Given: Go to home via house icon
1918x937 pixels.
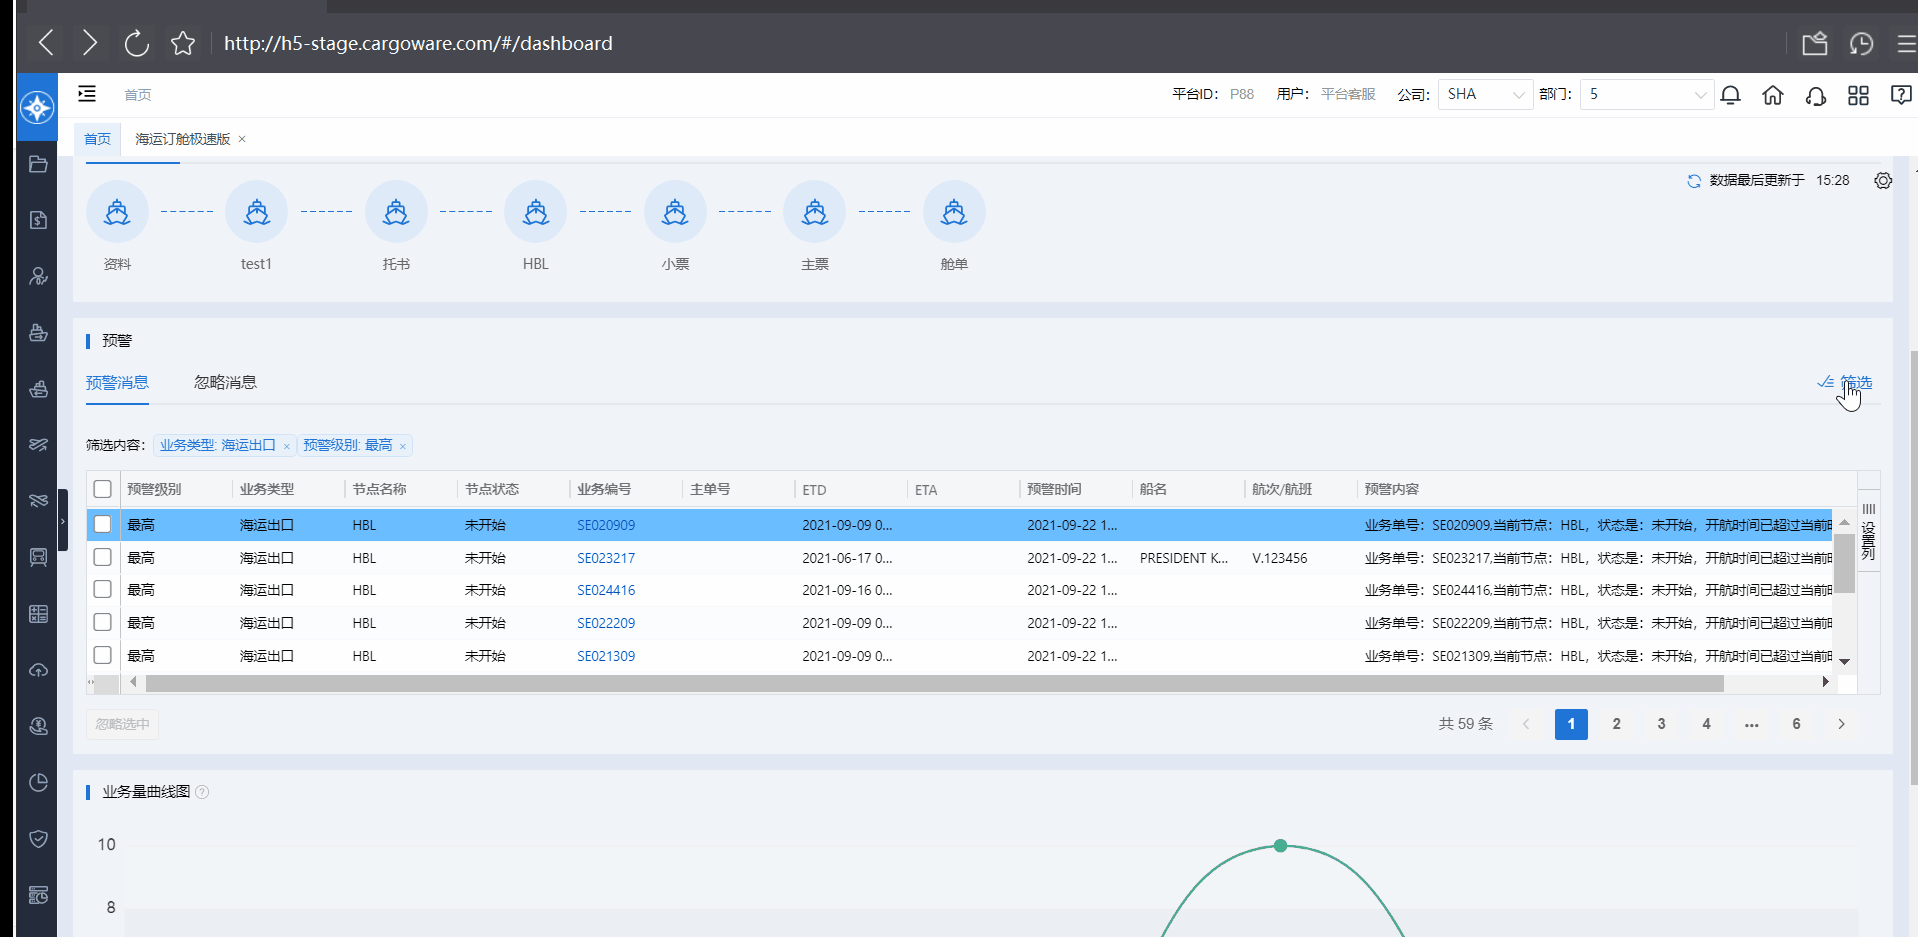Looking at the screenshot, I should click(1773, 95).
